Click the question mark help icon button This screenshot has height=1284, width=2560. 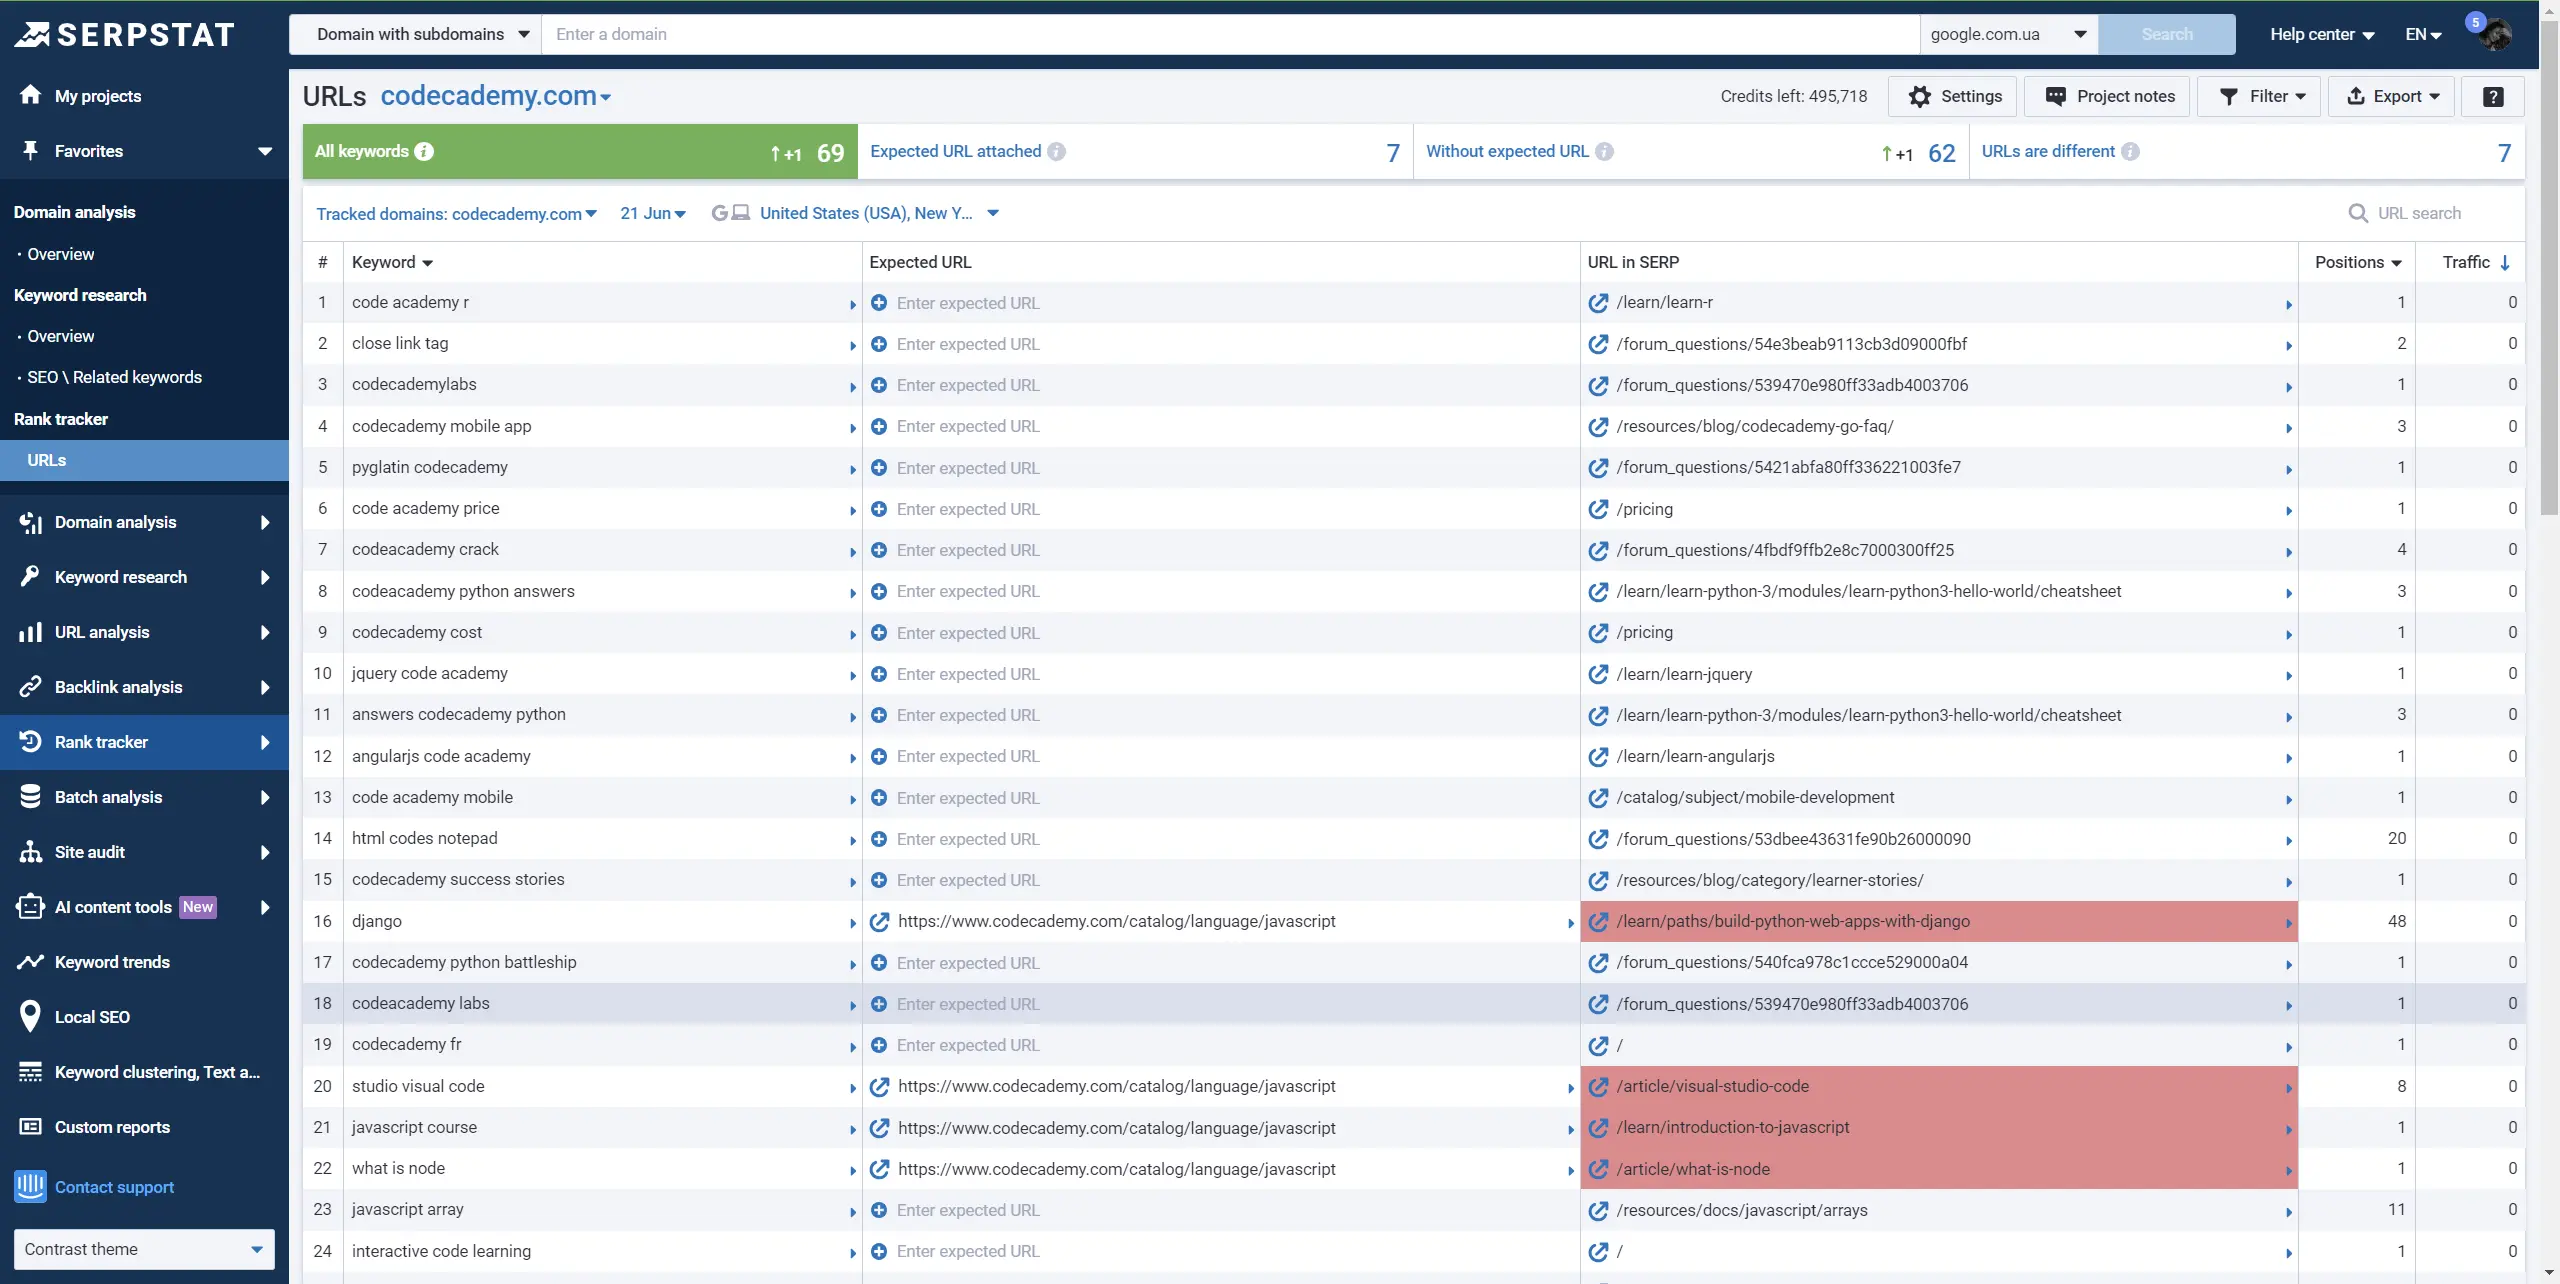point(2492,96)
